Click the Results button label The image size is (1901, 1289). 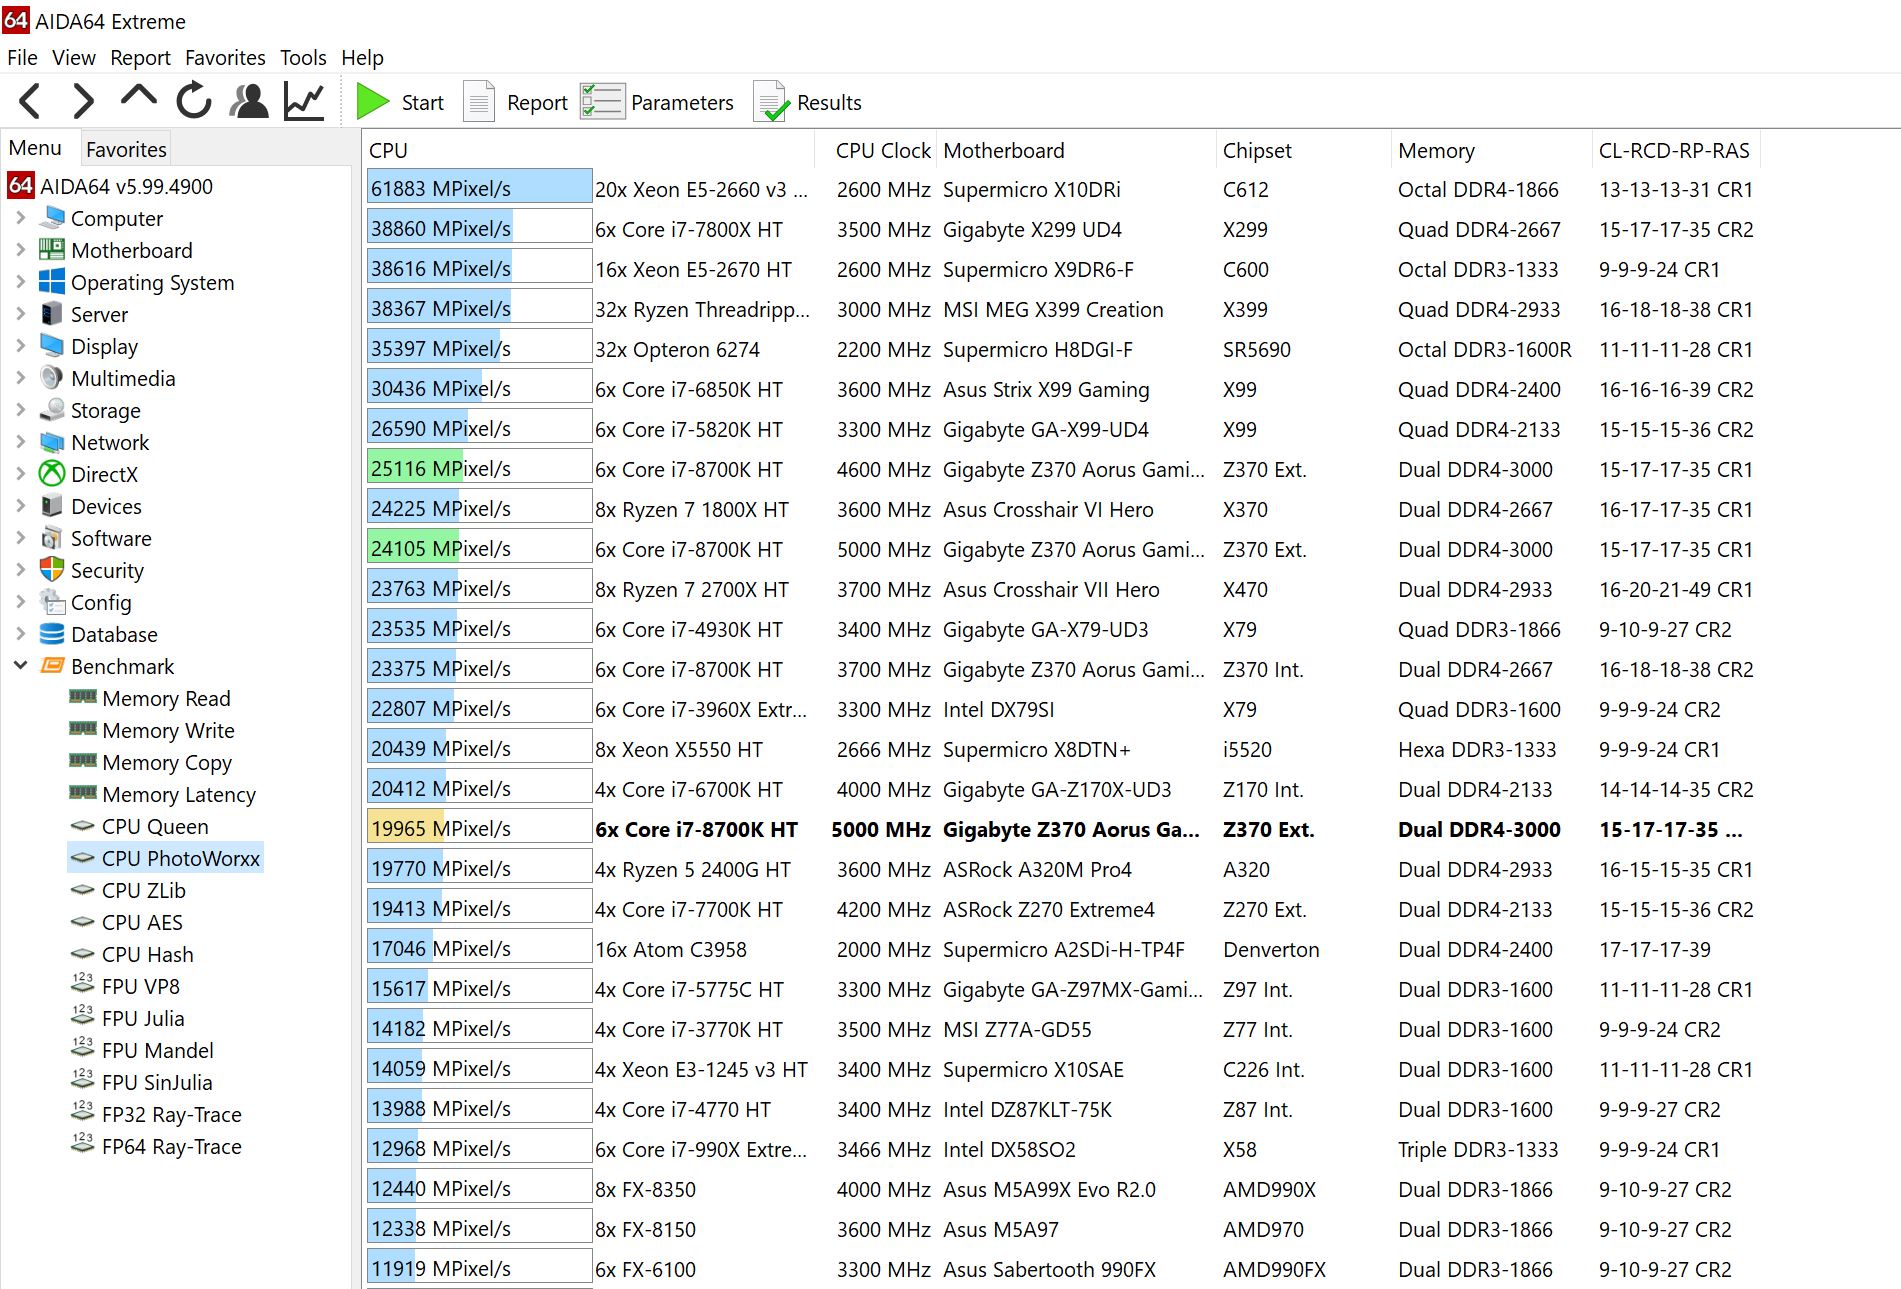(x=829, y=102)
